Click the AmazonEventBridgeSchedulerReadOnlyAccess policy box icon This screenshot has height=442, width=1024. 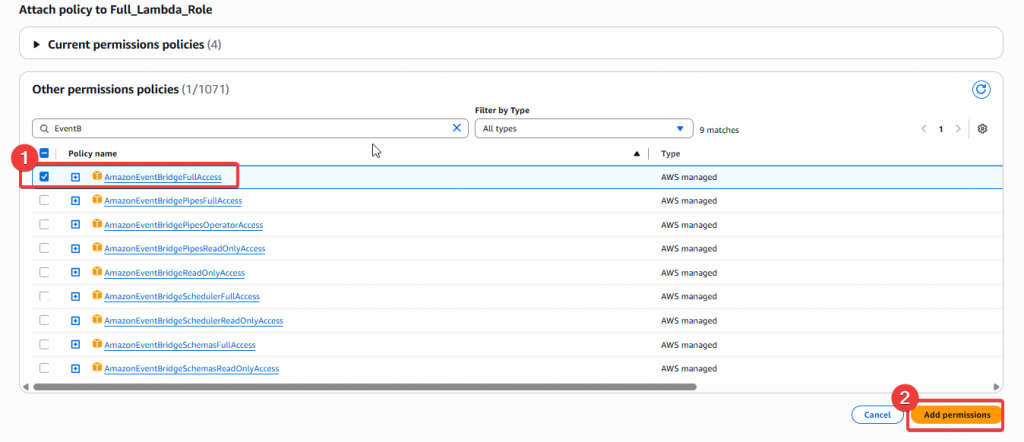pyautogui.click(x=97, y=320)
